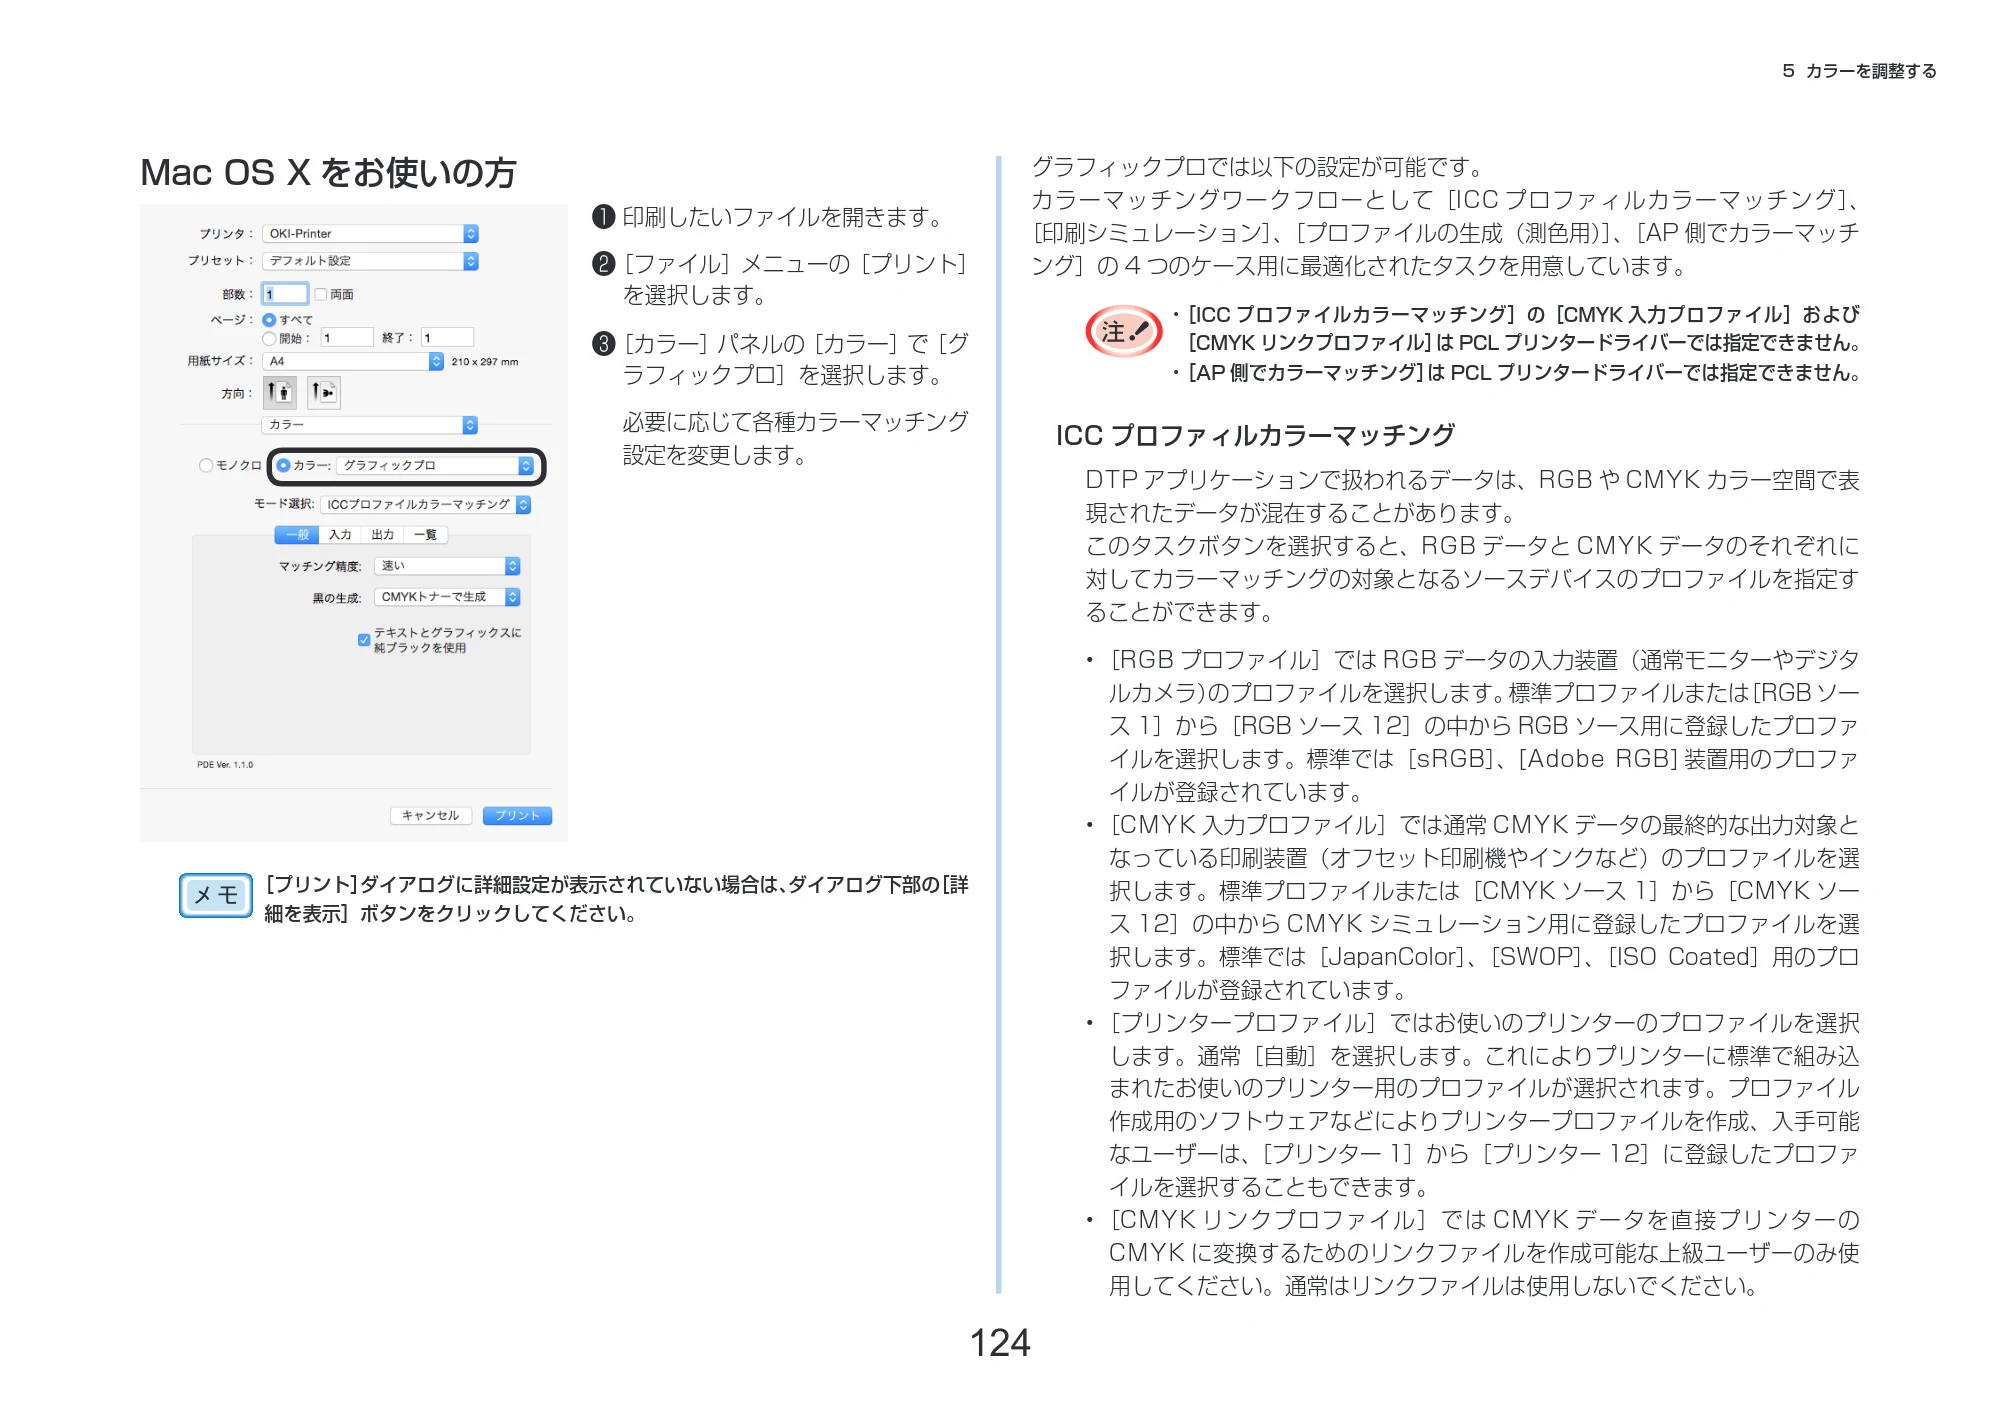Click the 開始 page number field
This screenshot has height=1417, width=2001.
click(347, 338)
